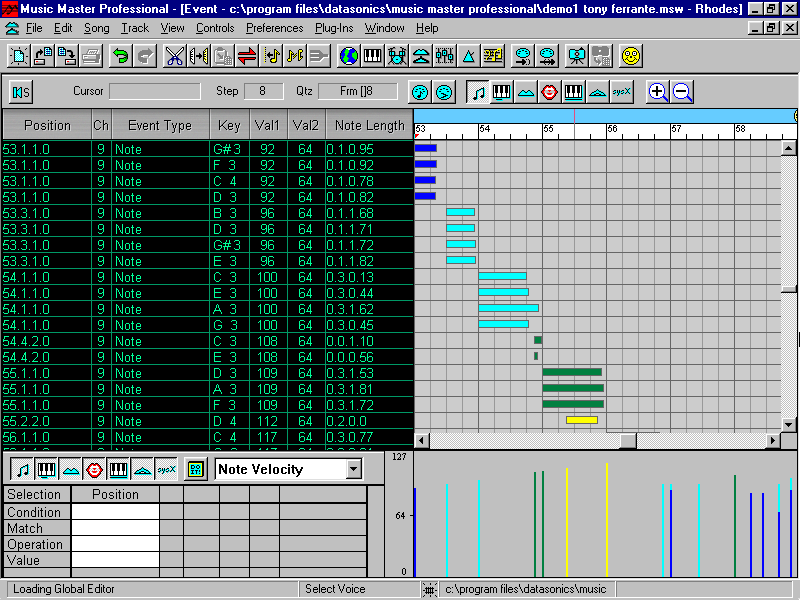Click the film projector icon
The width and height of the screenshot is (800, 600).
pyautogui.click(x=577, y=56)
